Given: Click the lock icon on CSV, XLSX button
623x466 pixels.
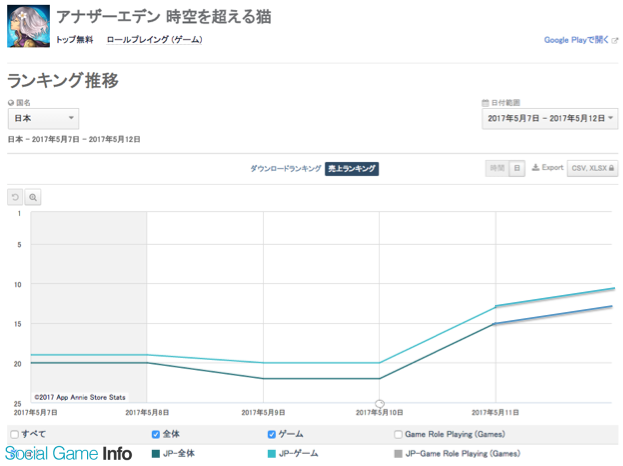Looking at the screenshot, I should pos(611,168).
